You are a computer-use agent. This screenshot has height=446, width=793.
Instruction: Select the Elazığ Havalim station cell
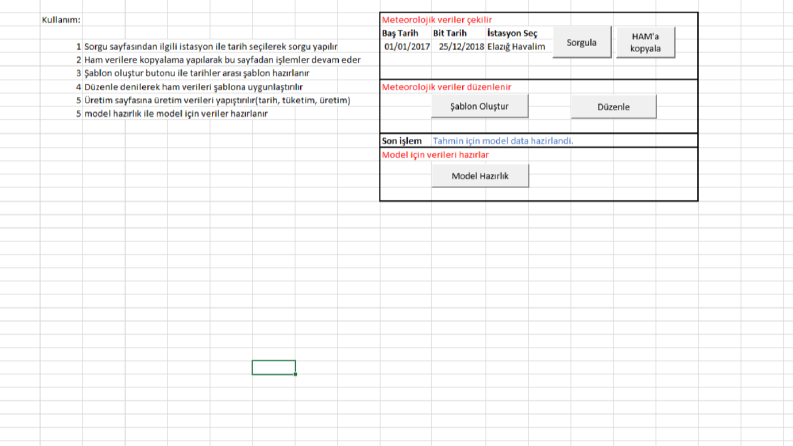[x=516, y=47]
